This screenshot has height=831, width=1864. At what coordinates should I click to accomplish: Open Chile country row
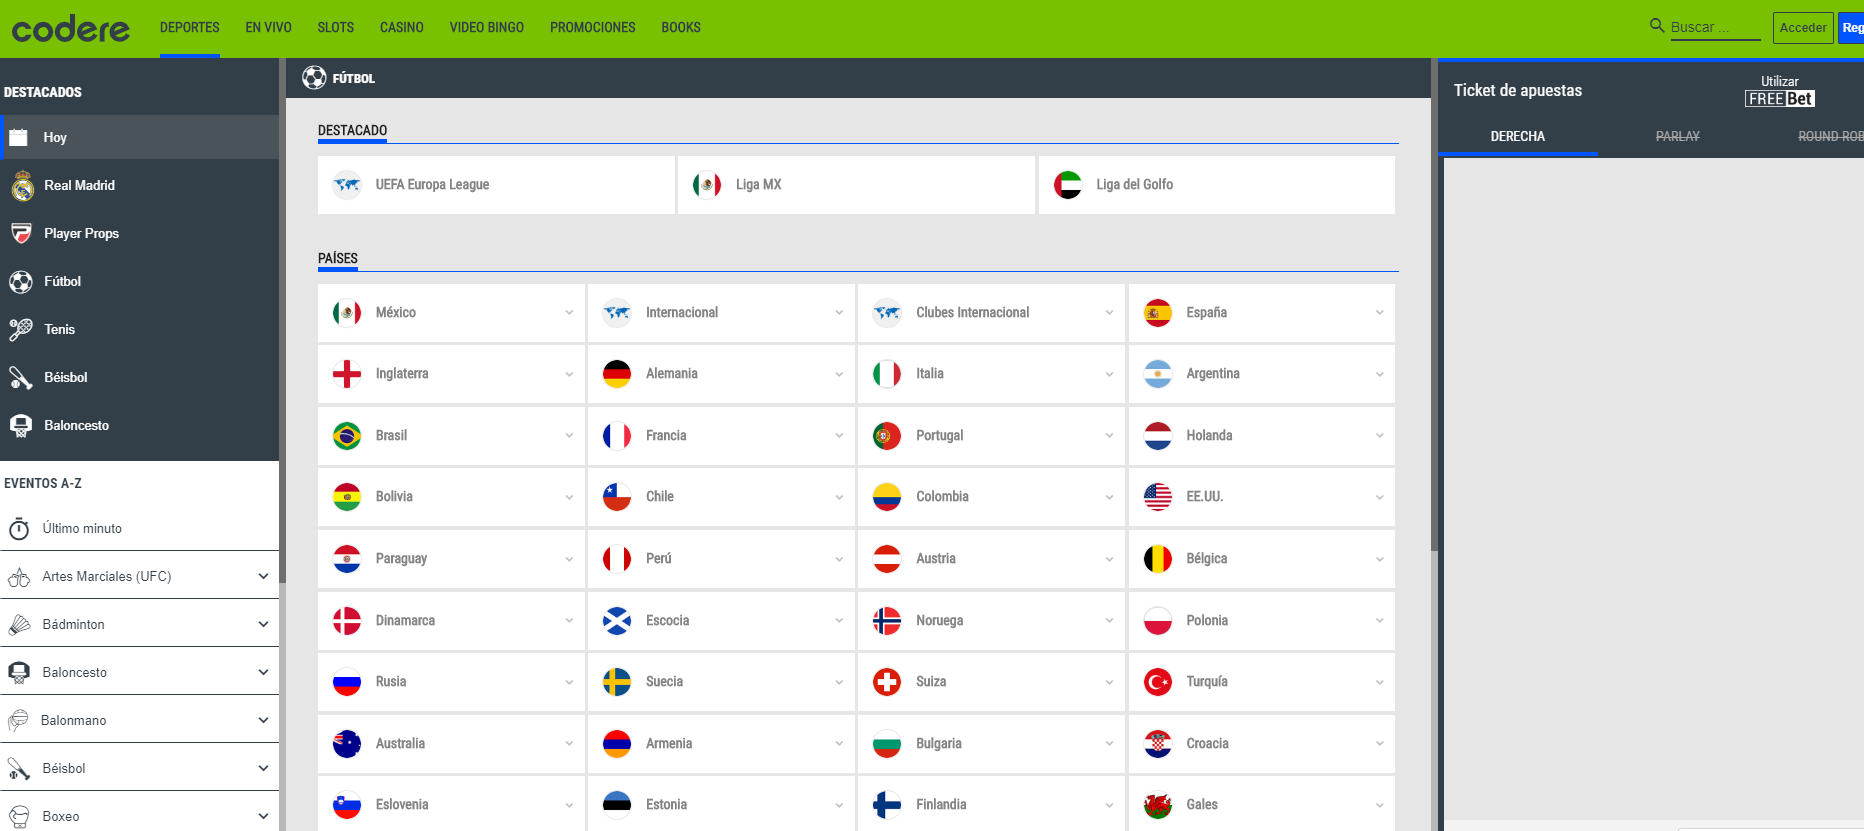(x=721, y=497)
